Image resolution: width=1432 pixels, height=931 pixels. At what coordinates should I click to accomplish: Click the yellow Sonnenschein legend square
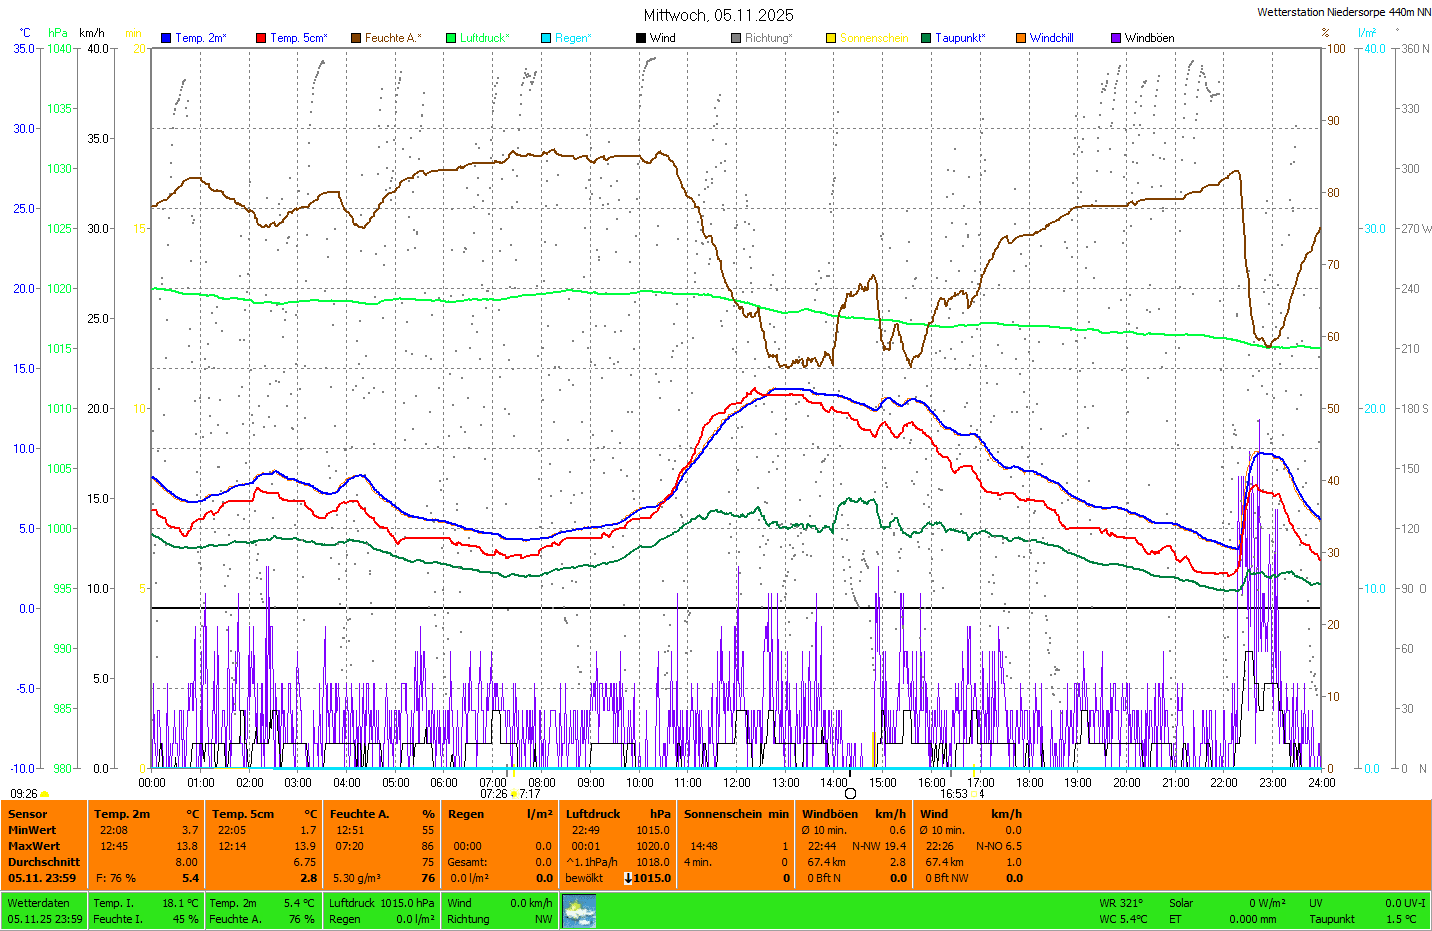pos(831,38)
